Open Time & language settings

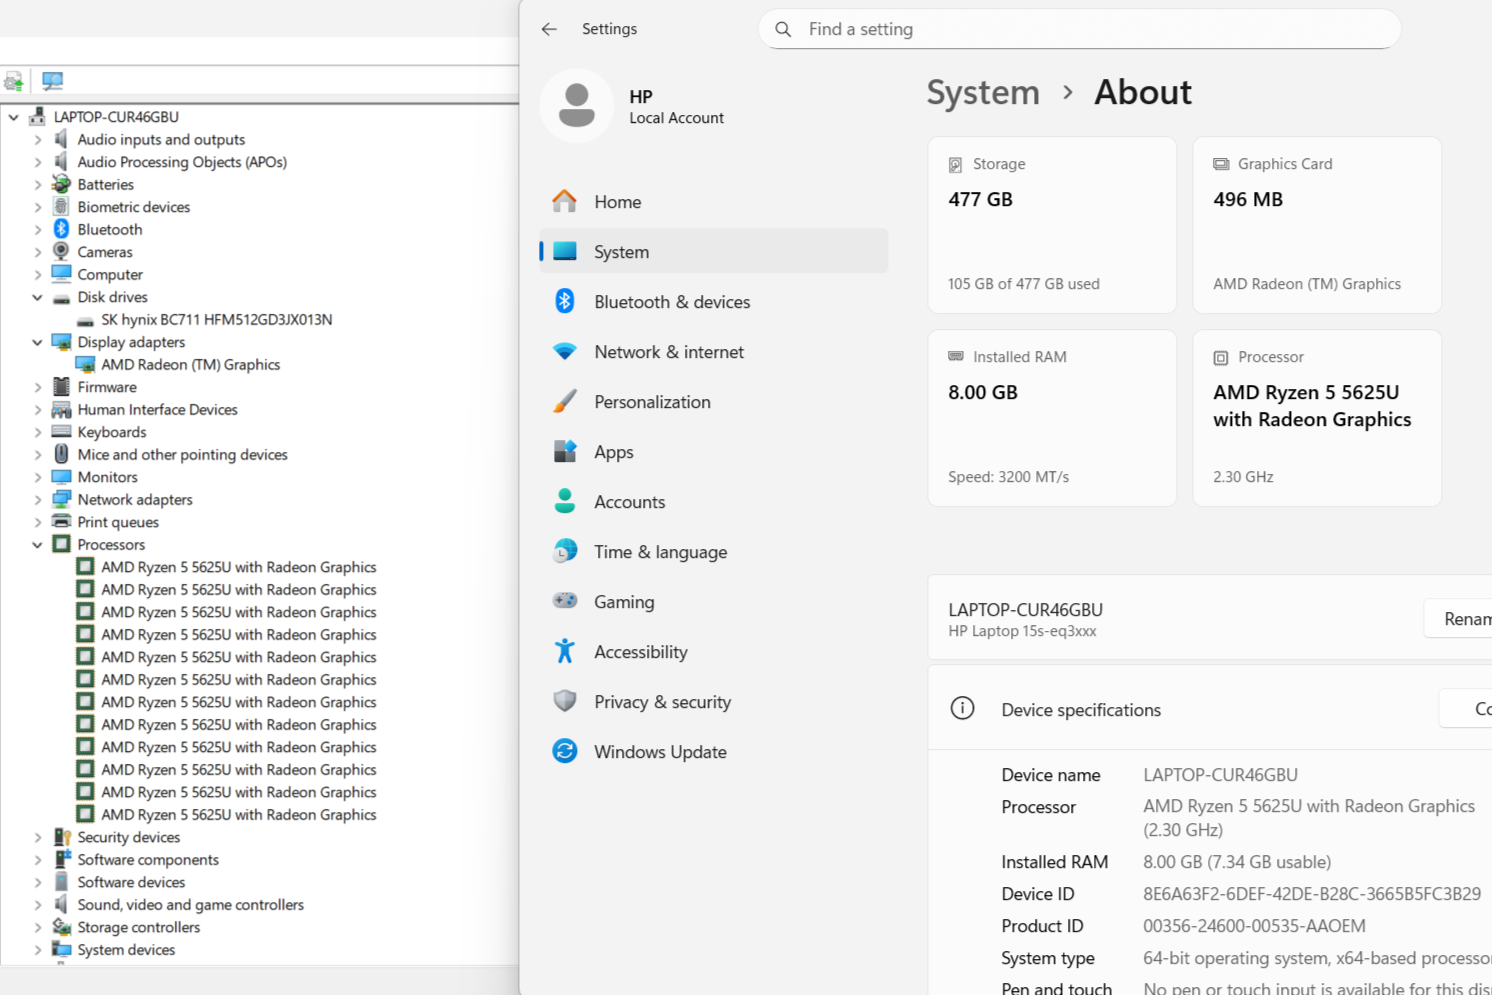(x=714, y=551)
